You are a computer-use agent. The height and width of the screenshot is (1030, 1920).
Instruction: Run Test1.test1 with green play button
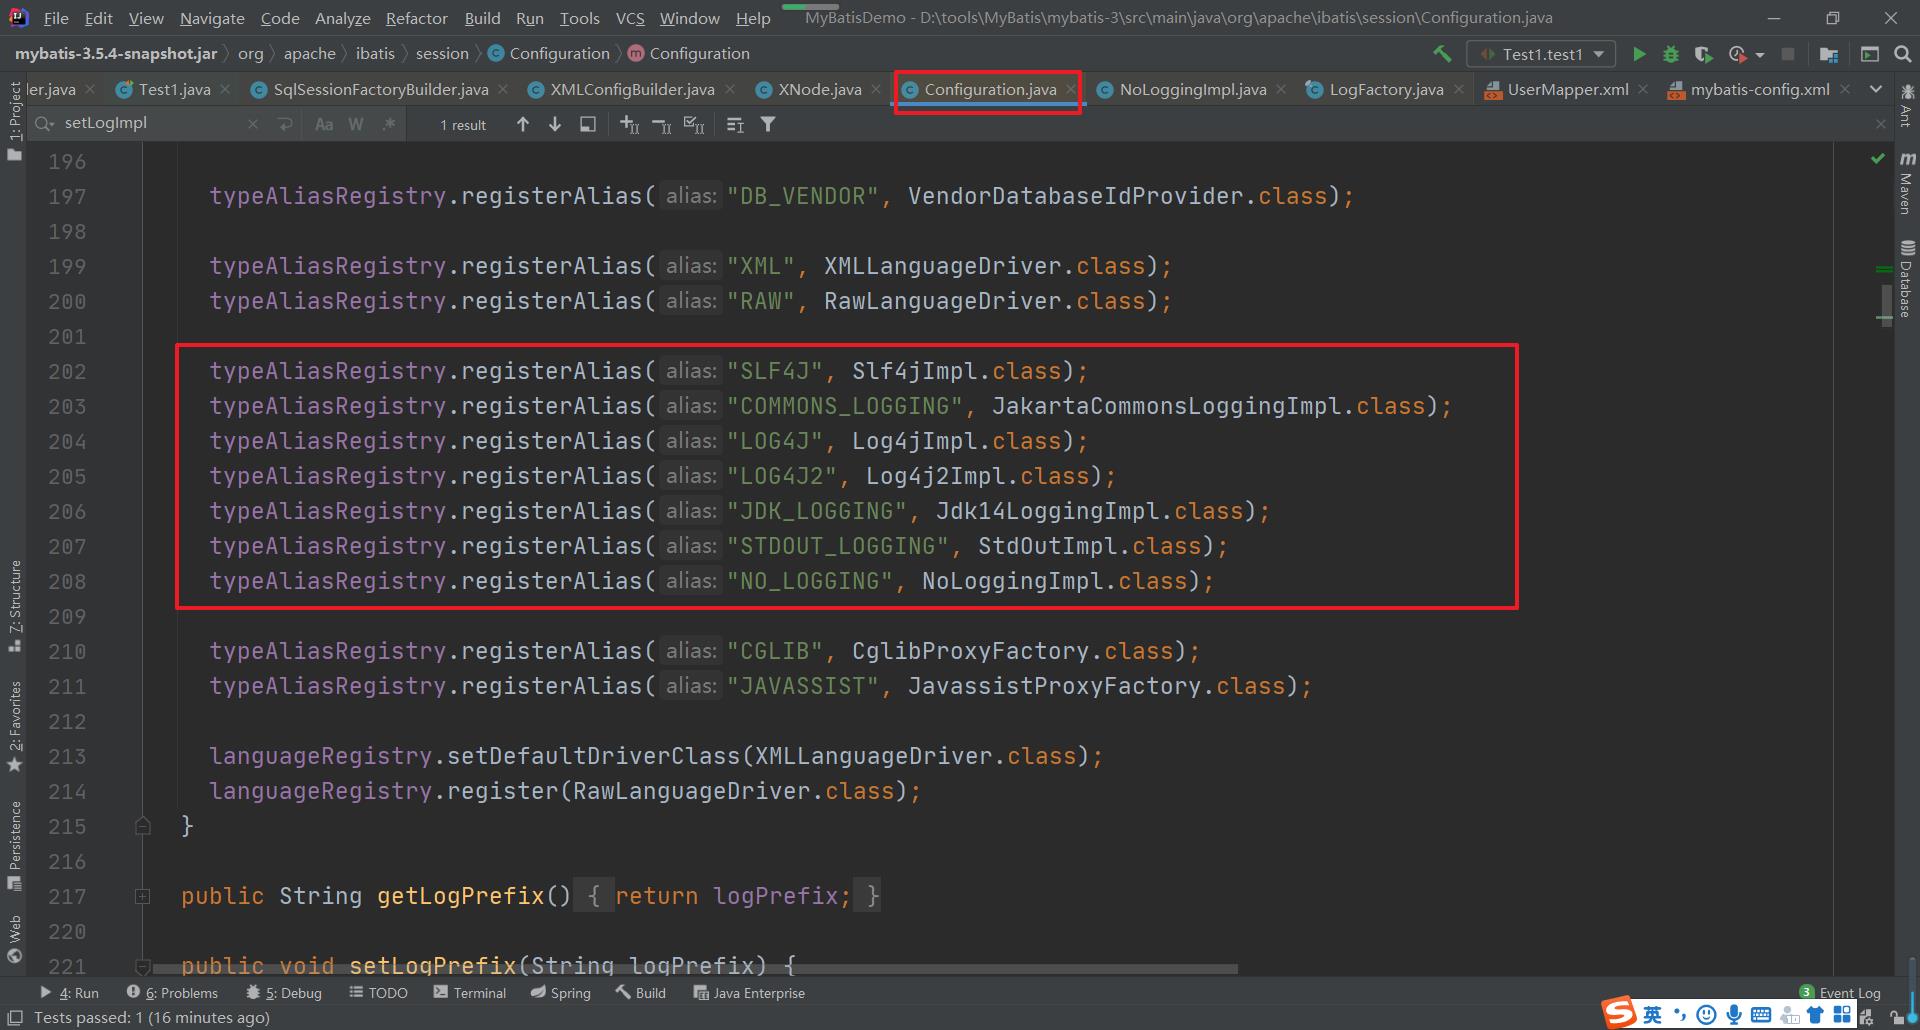(x=1639, y=54)
